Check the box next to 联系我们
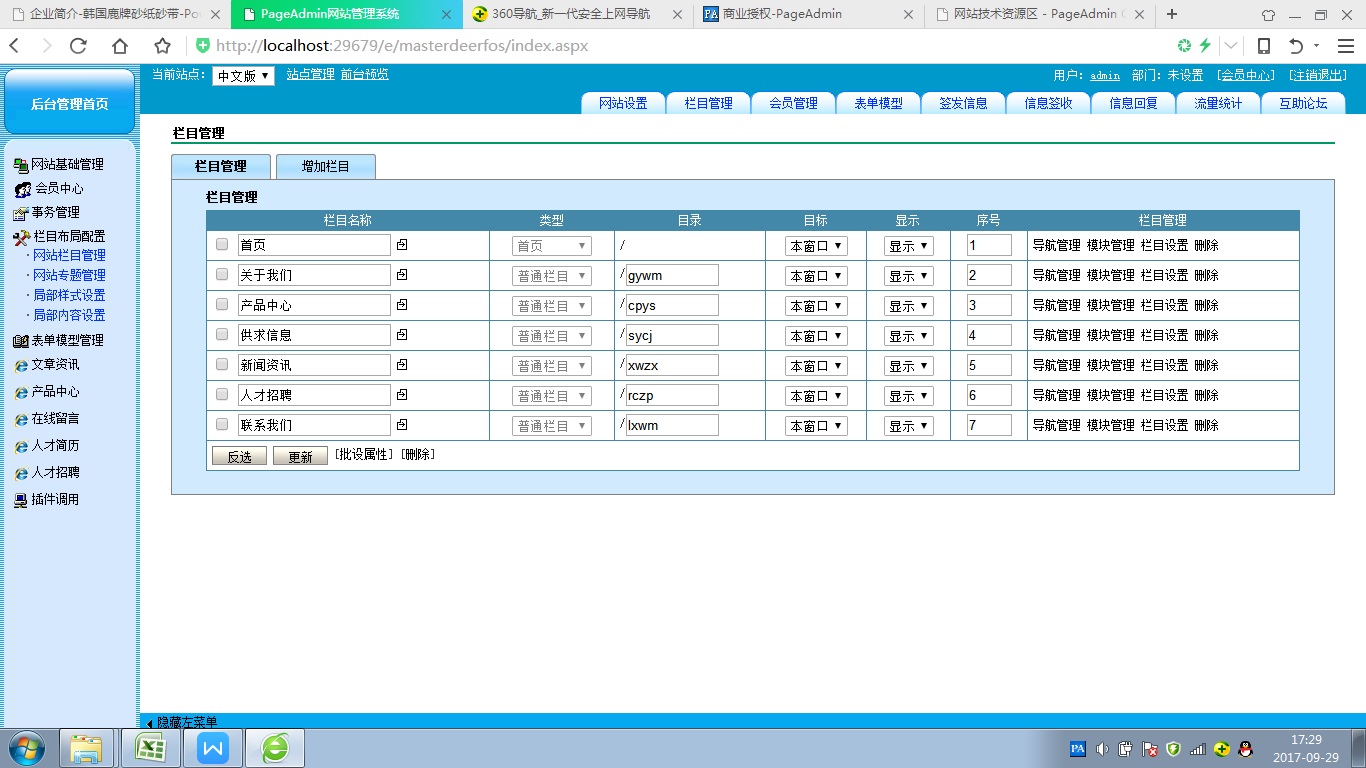The height and width of the screenshot is (768, 1366). point(222,425)
